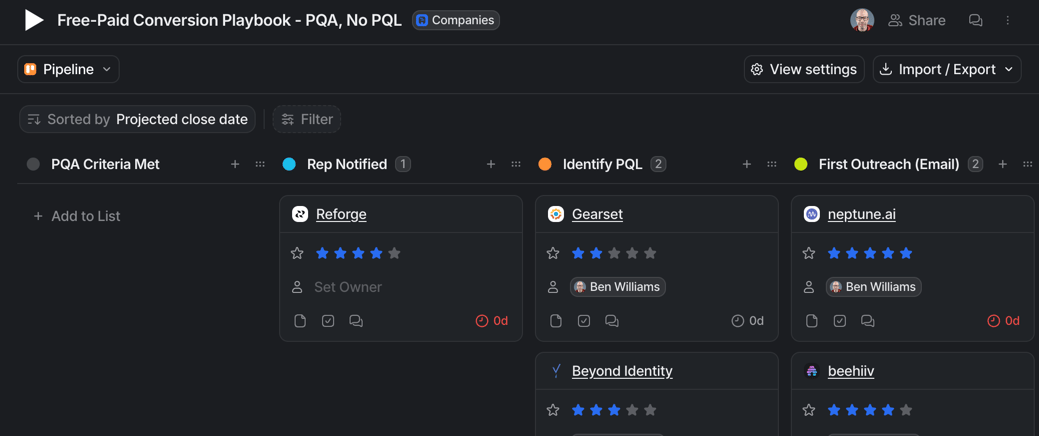Click the Reforge logo icon
The image size is (1039, 436).
[300, 214]
